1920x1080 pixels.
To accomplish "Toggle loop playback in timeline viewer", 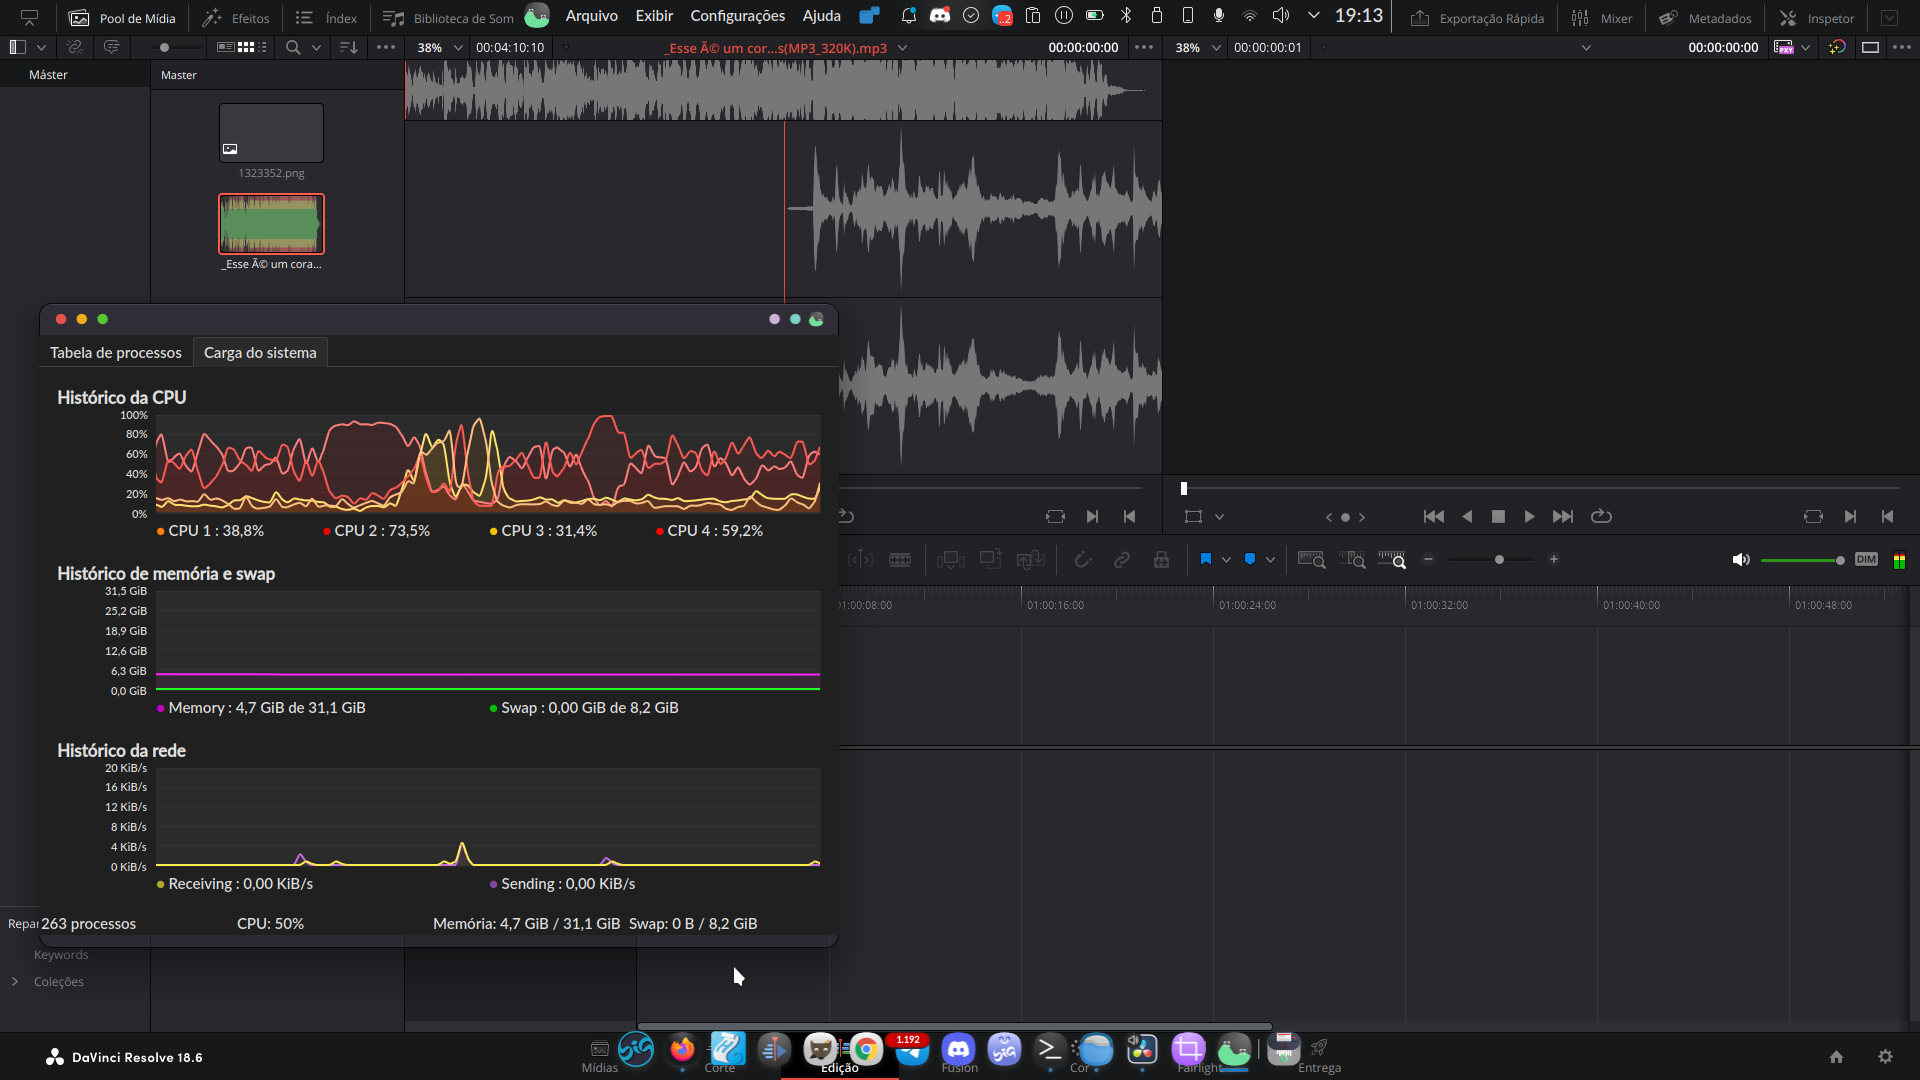I will coord(1601,517).
